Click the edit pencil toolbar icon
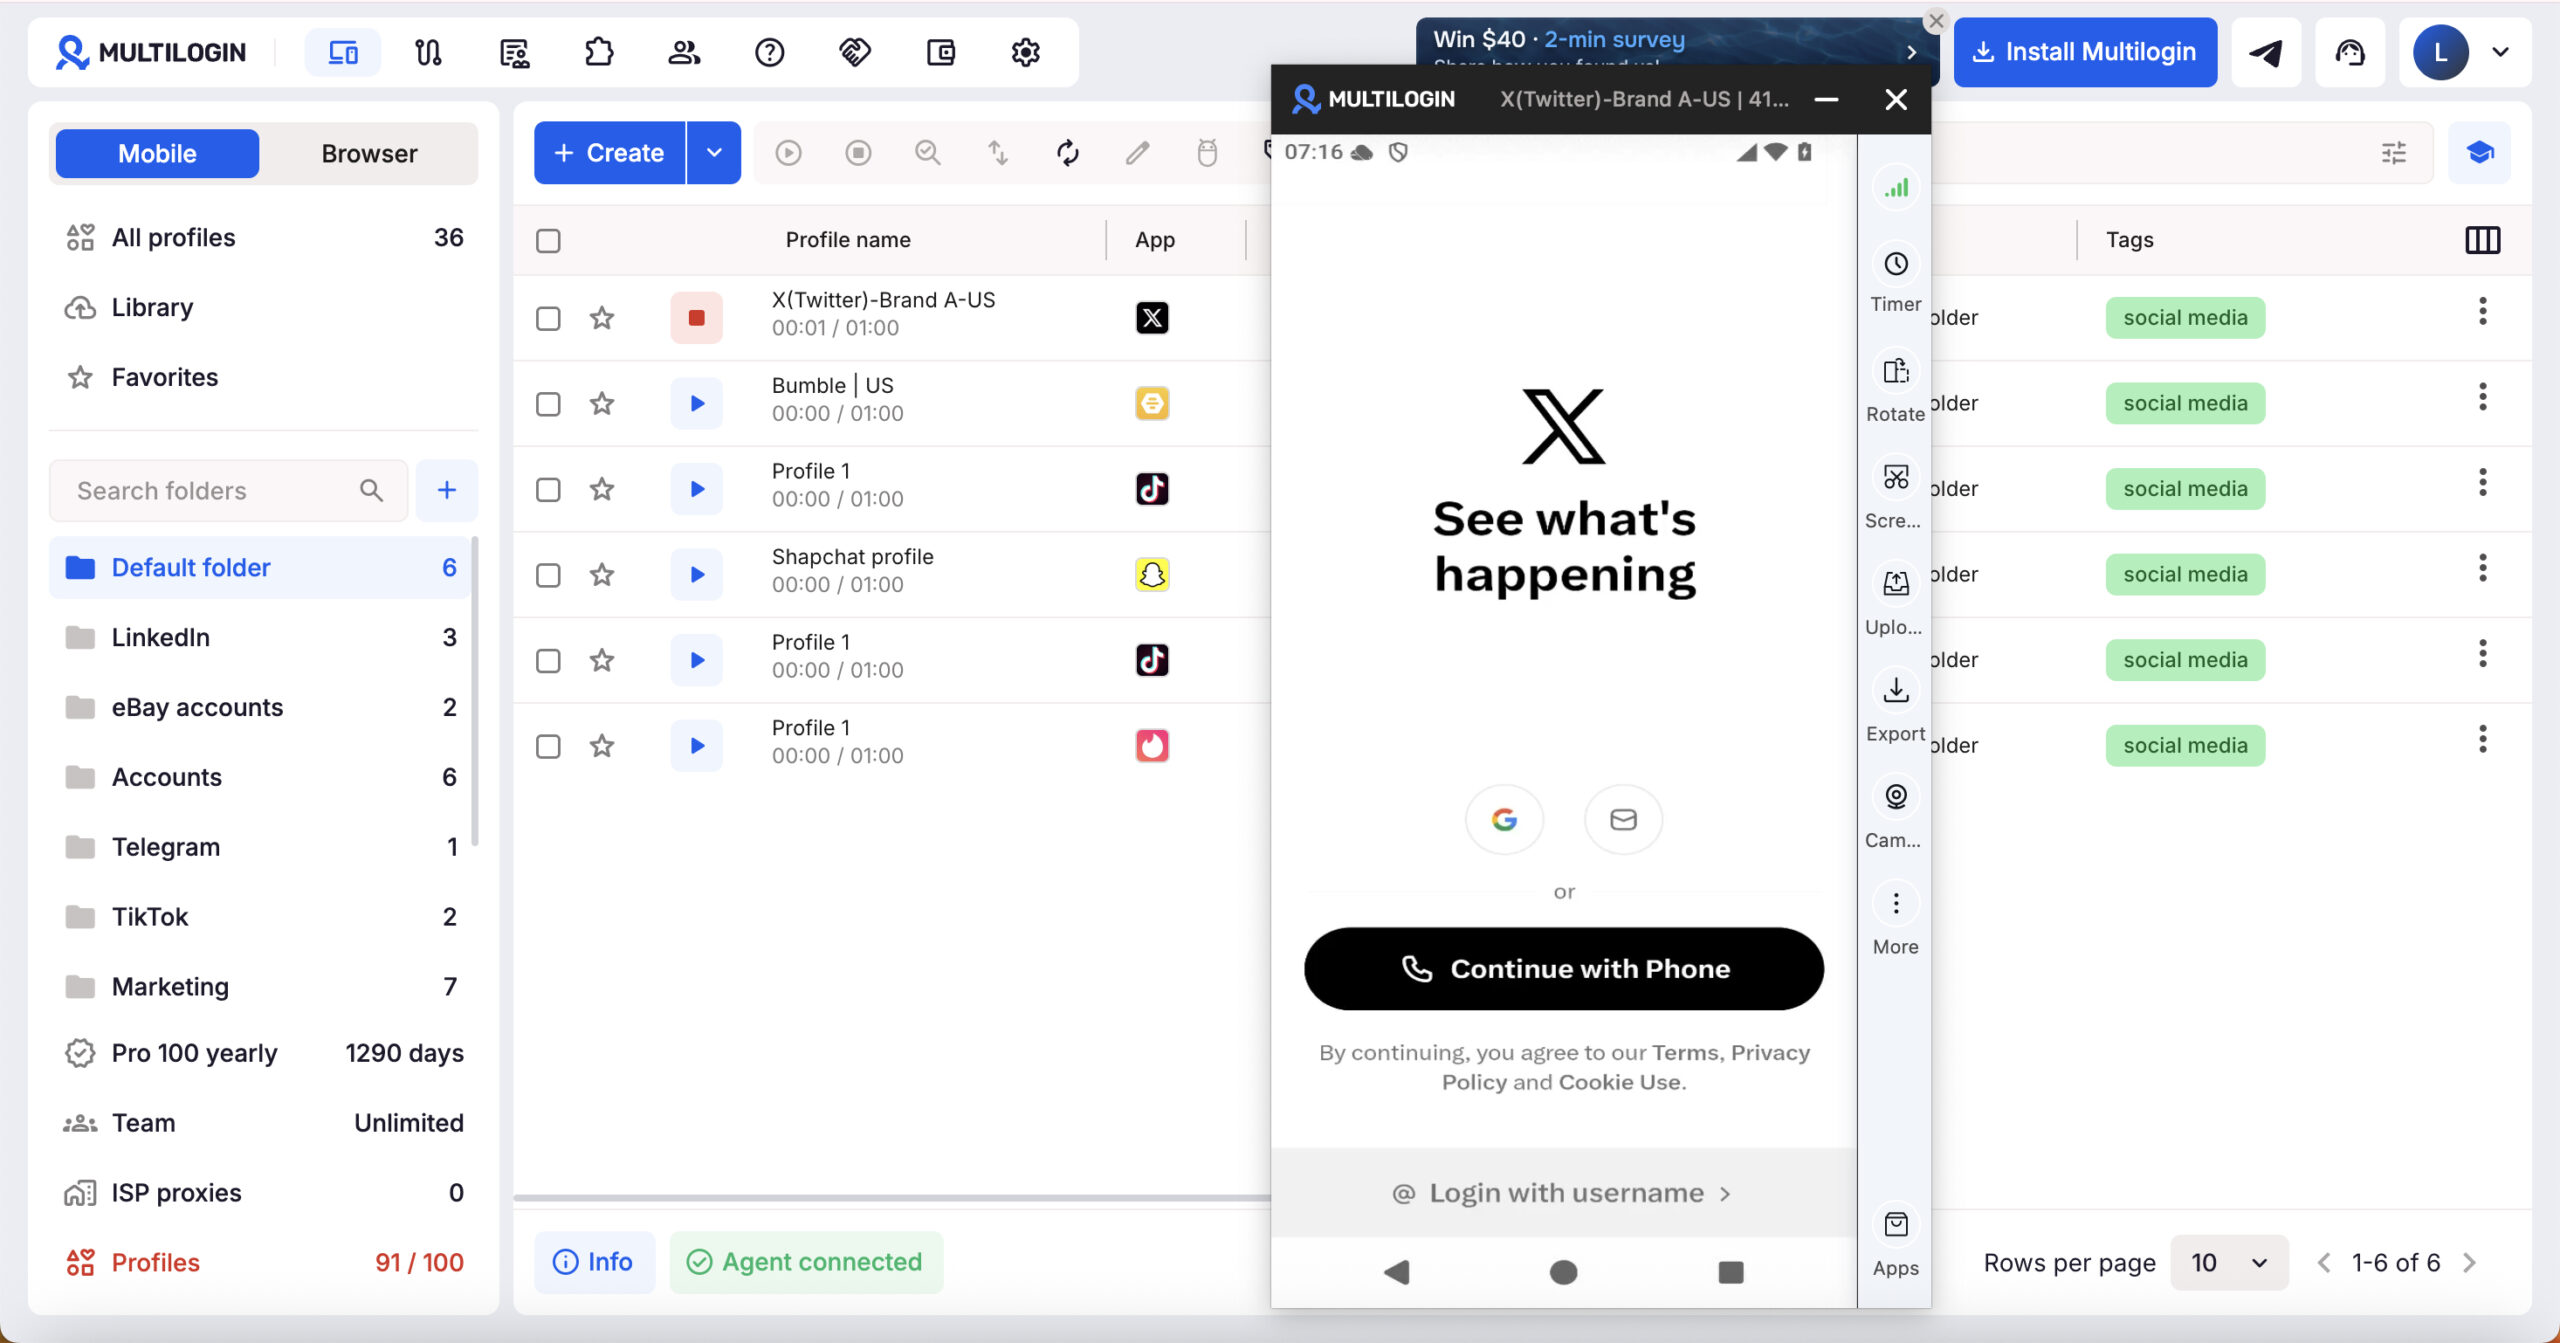The height and width of the screenshot is (1343, 2560). [1137, 153]
